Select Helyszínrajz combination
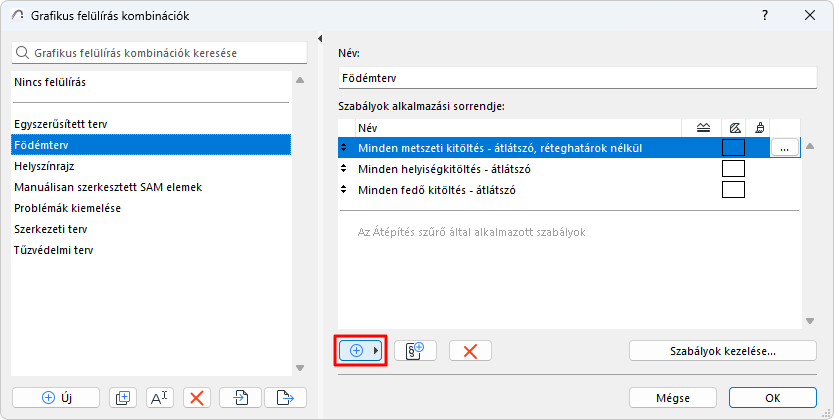 point(151,166)
